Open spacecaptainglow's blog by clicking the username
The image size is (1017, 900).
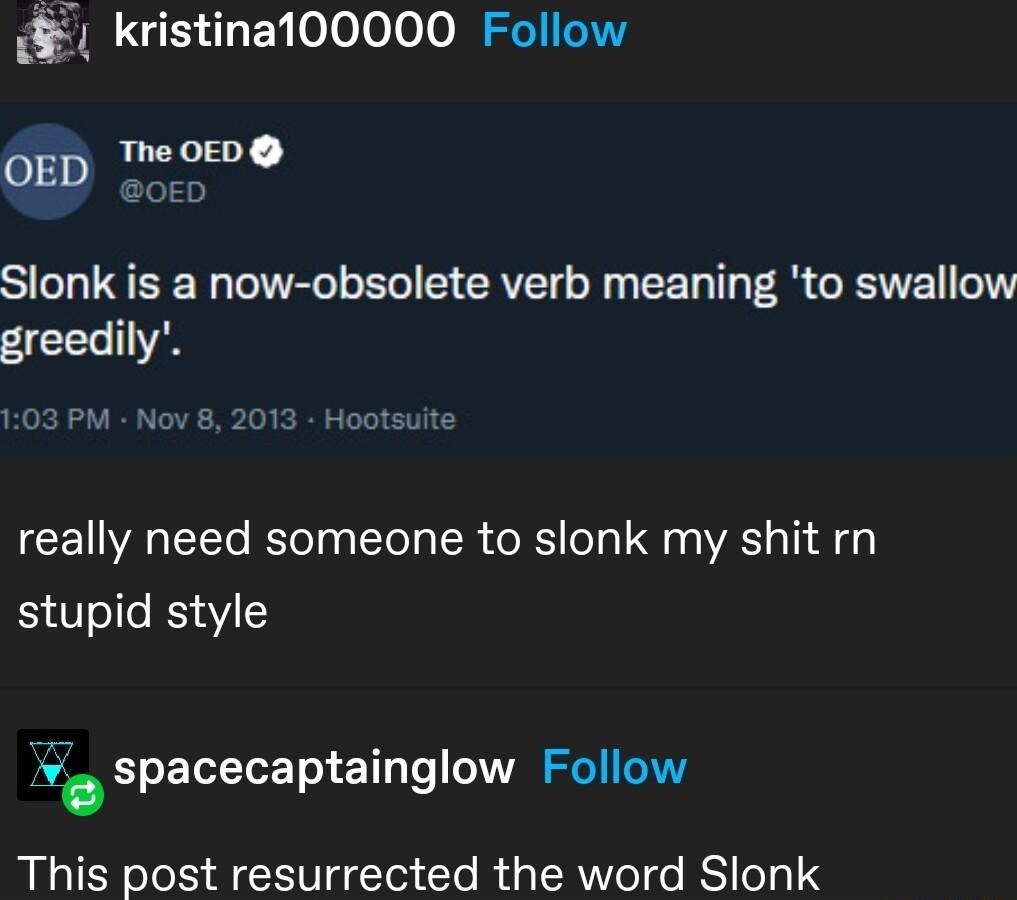pos(313,767)
